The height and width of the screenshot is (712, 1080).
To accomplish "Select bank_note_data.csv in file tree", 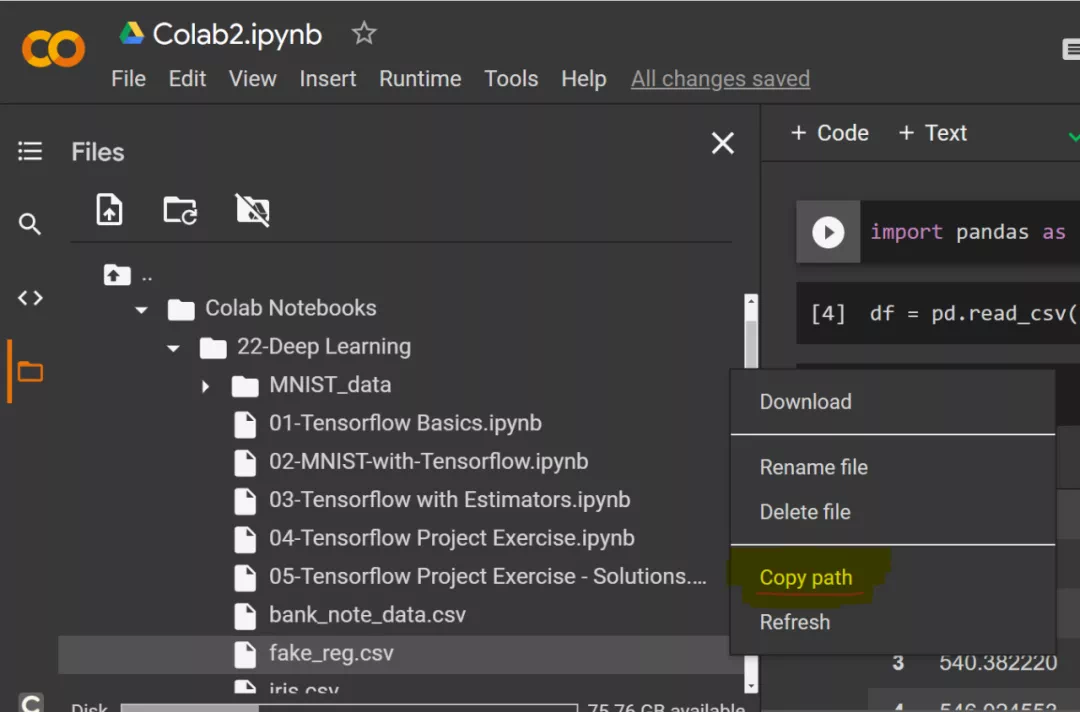I will [x=366, y=615].
